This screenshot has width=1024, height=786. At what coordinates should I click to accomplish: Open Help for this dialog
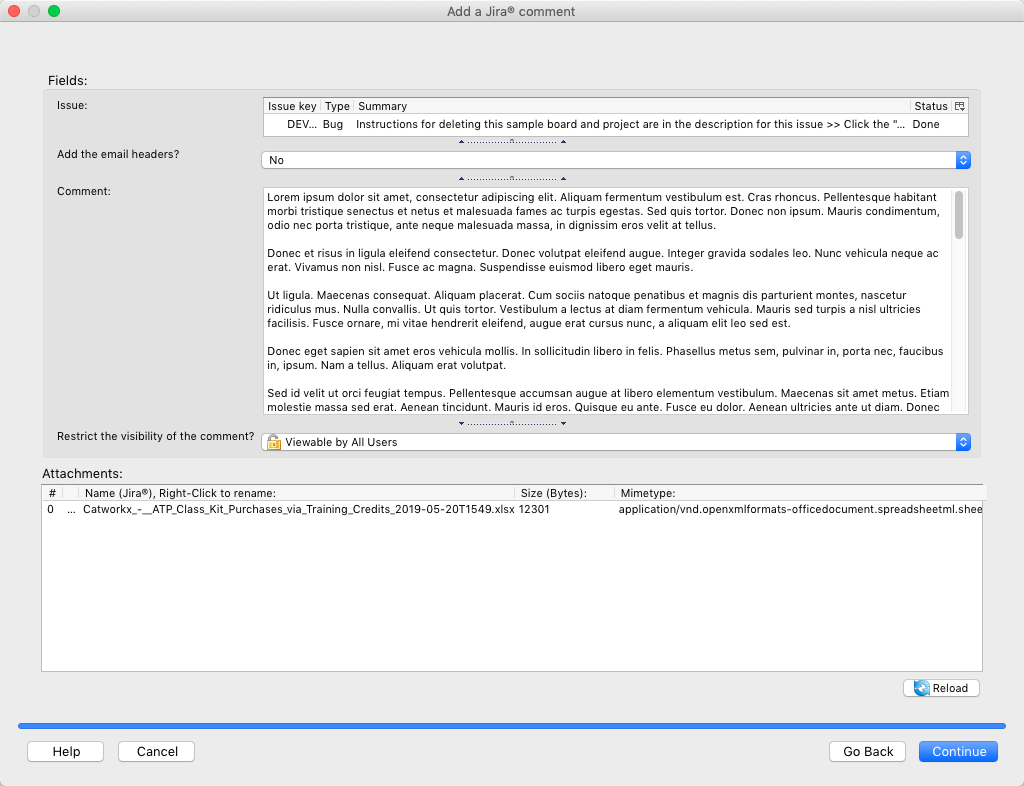point(66,751)
